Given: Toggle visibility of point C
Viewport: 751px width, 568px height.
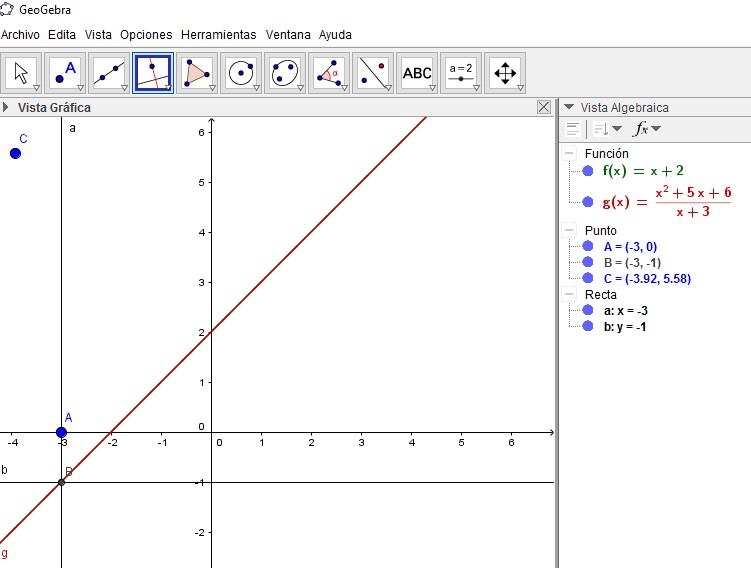Looking at the screenshot, I should tap(588, 278).
